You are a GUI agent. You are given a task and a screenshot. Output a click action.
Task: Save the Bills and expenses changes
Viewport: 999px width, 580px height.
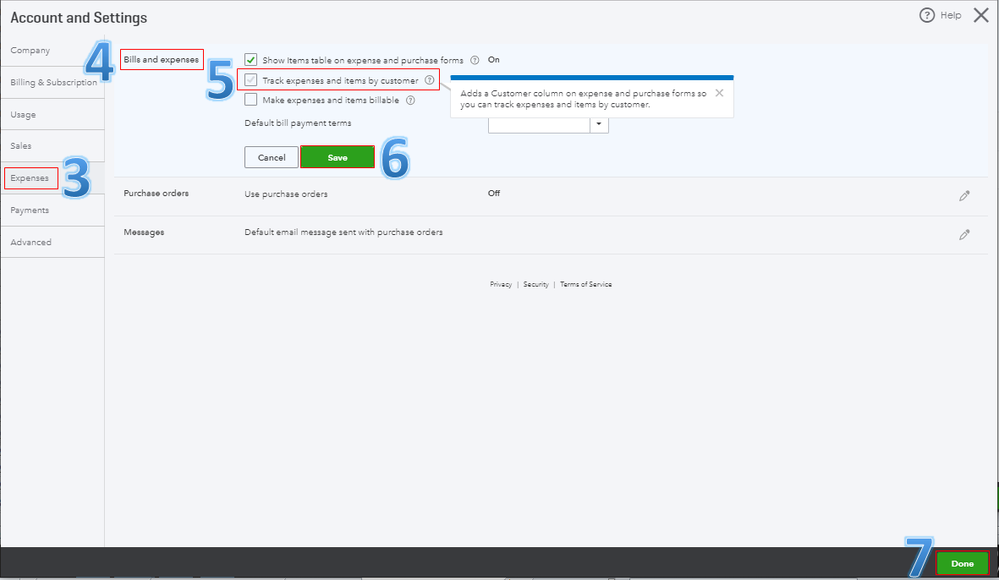point(337,157)
